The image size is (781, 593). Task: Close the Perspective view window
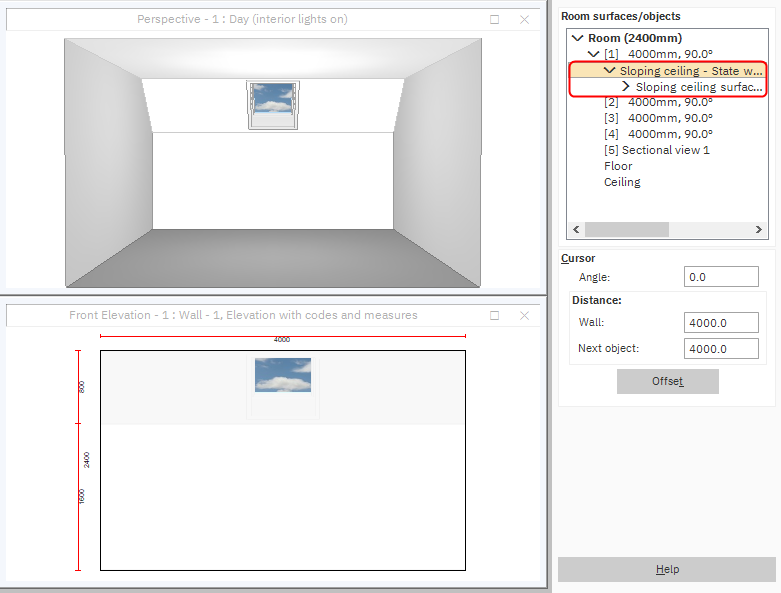(524, 19)
